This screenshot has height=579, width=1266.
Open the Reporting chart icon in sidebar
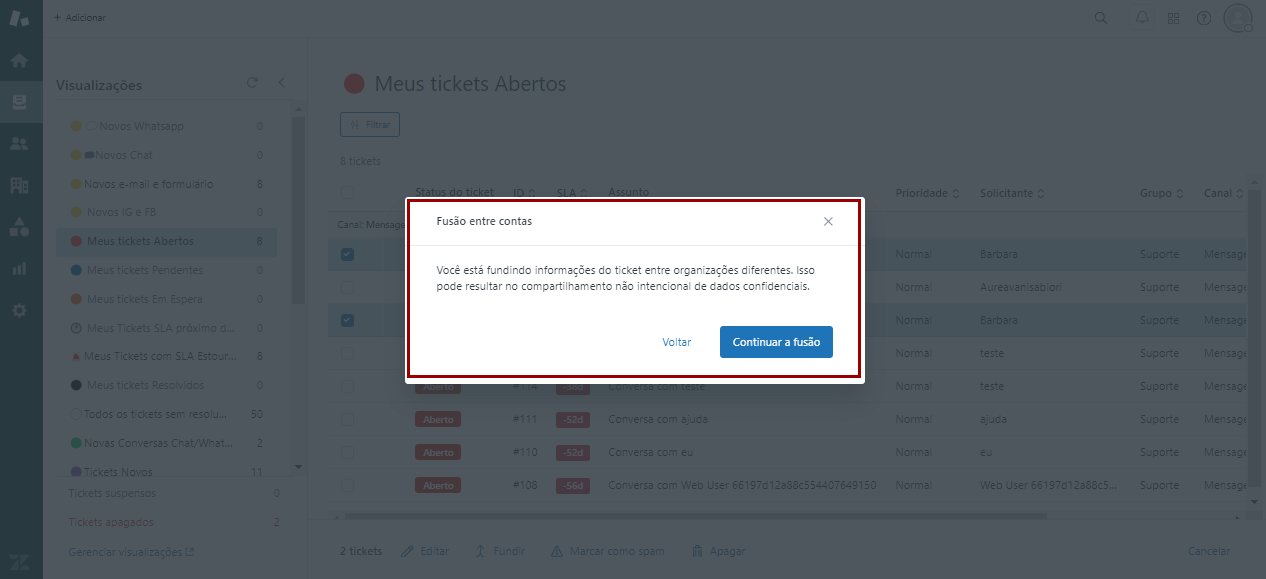point(19,268)
